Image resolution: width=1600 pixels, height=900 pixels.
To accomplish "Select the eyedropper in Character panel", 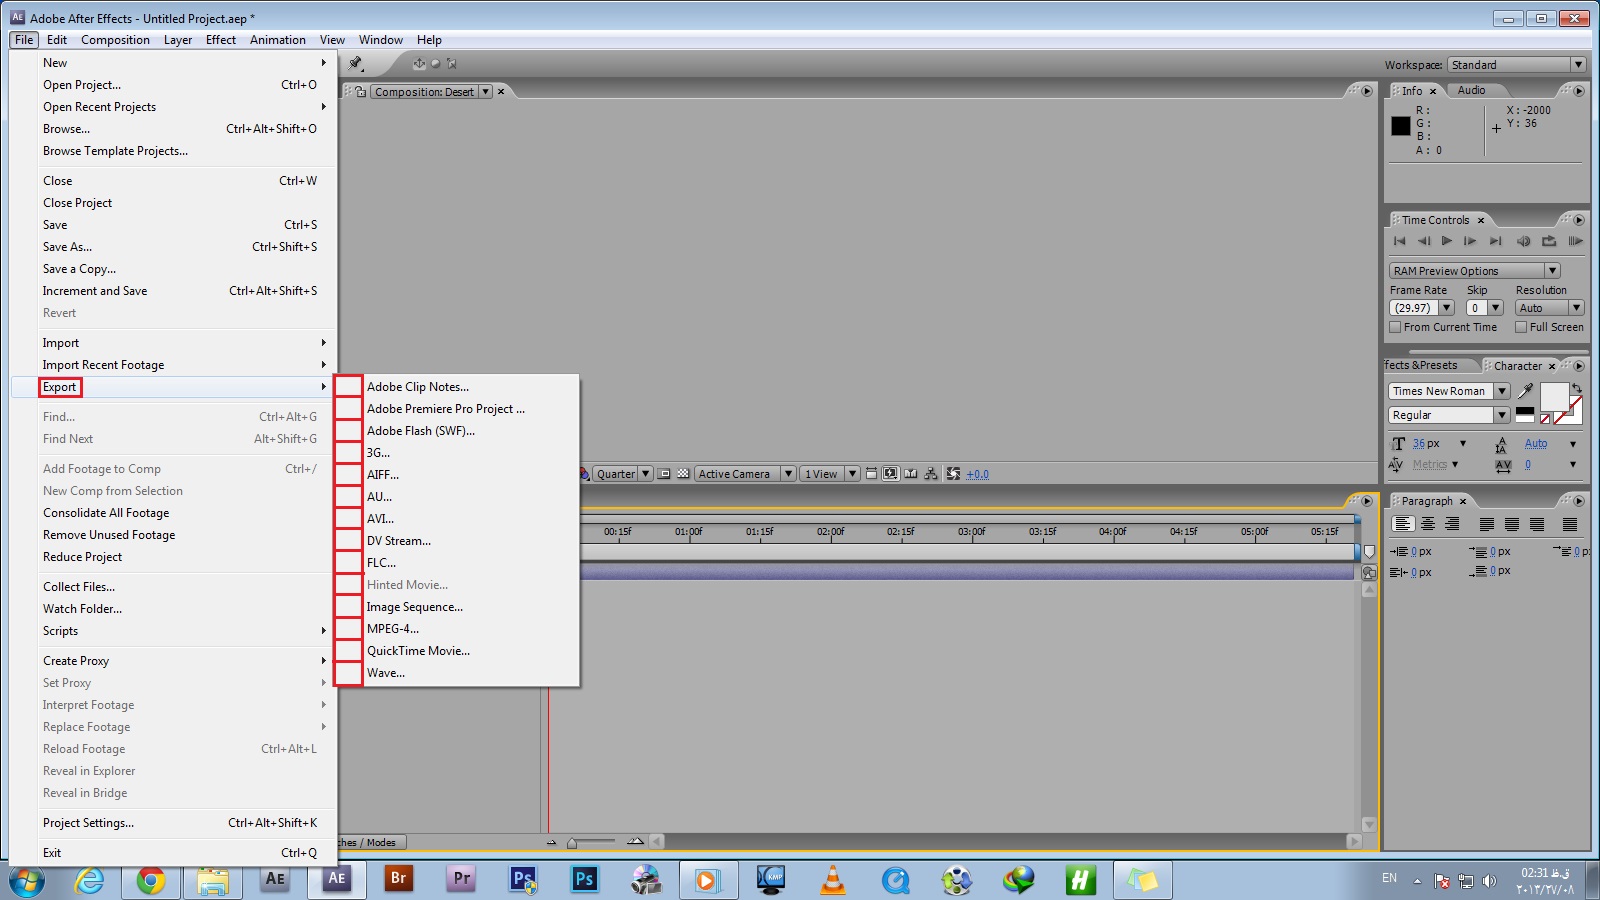I will click(x=1526, y=391).
